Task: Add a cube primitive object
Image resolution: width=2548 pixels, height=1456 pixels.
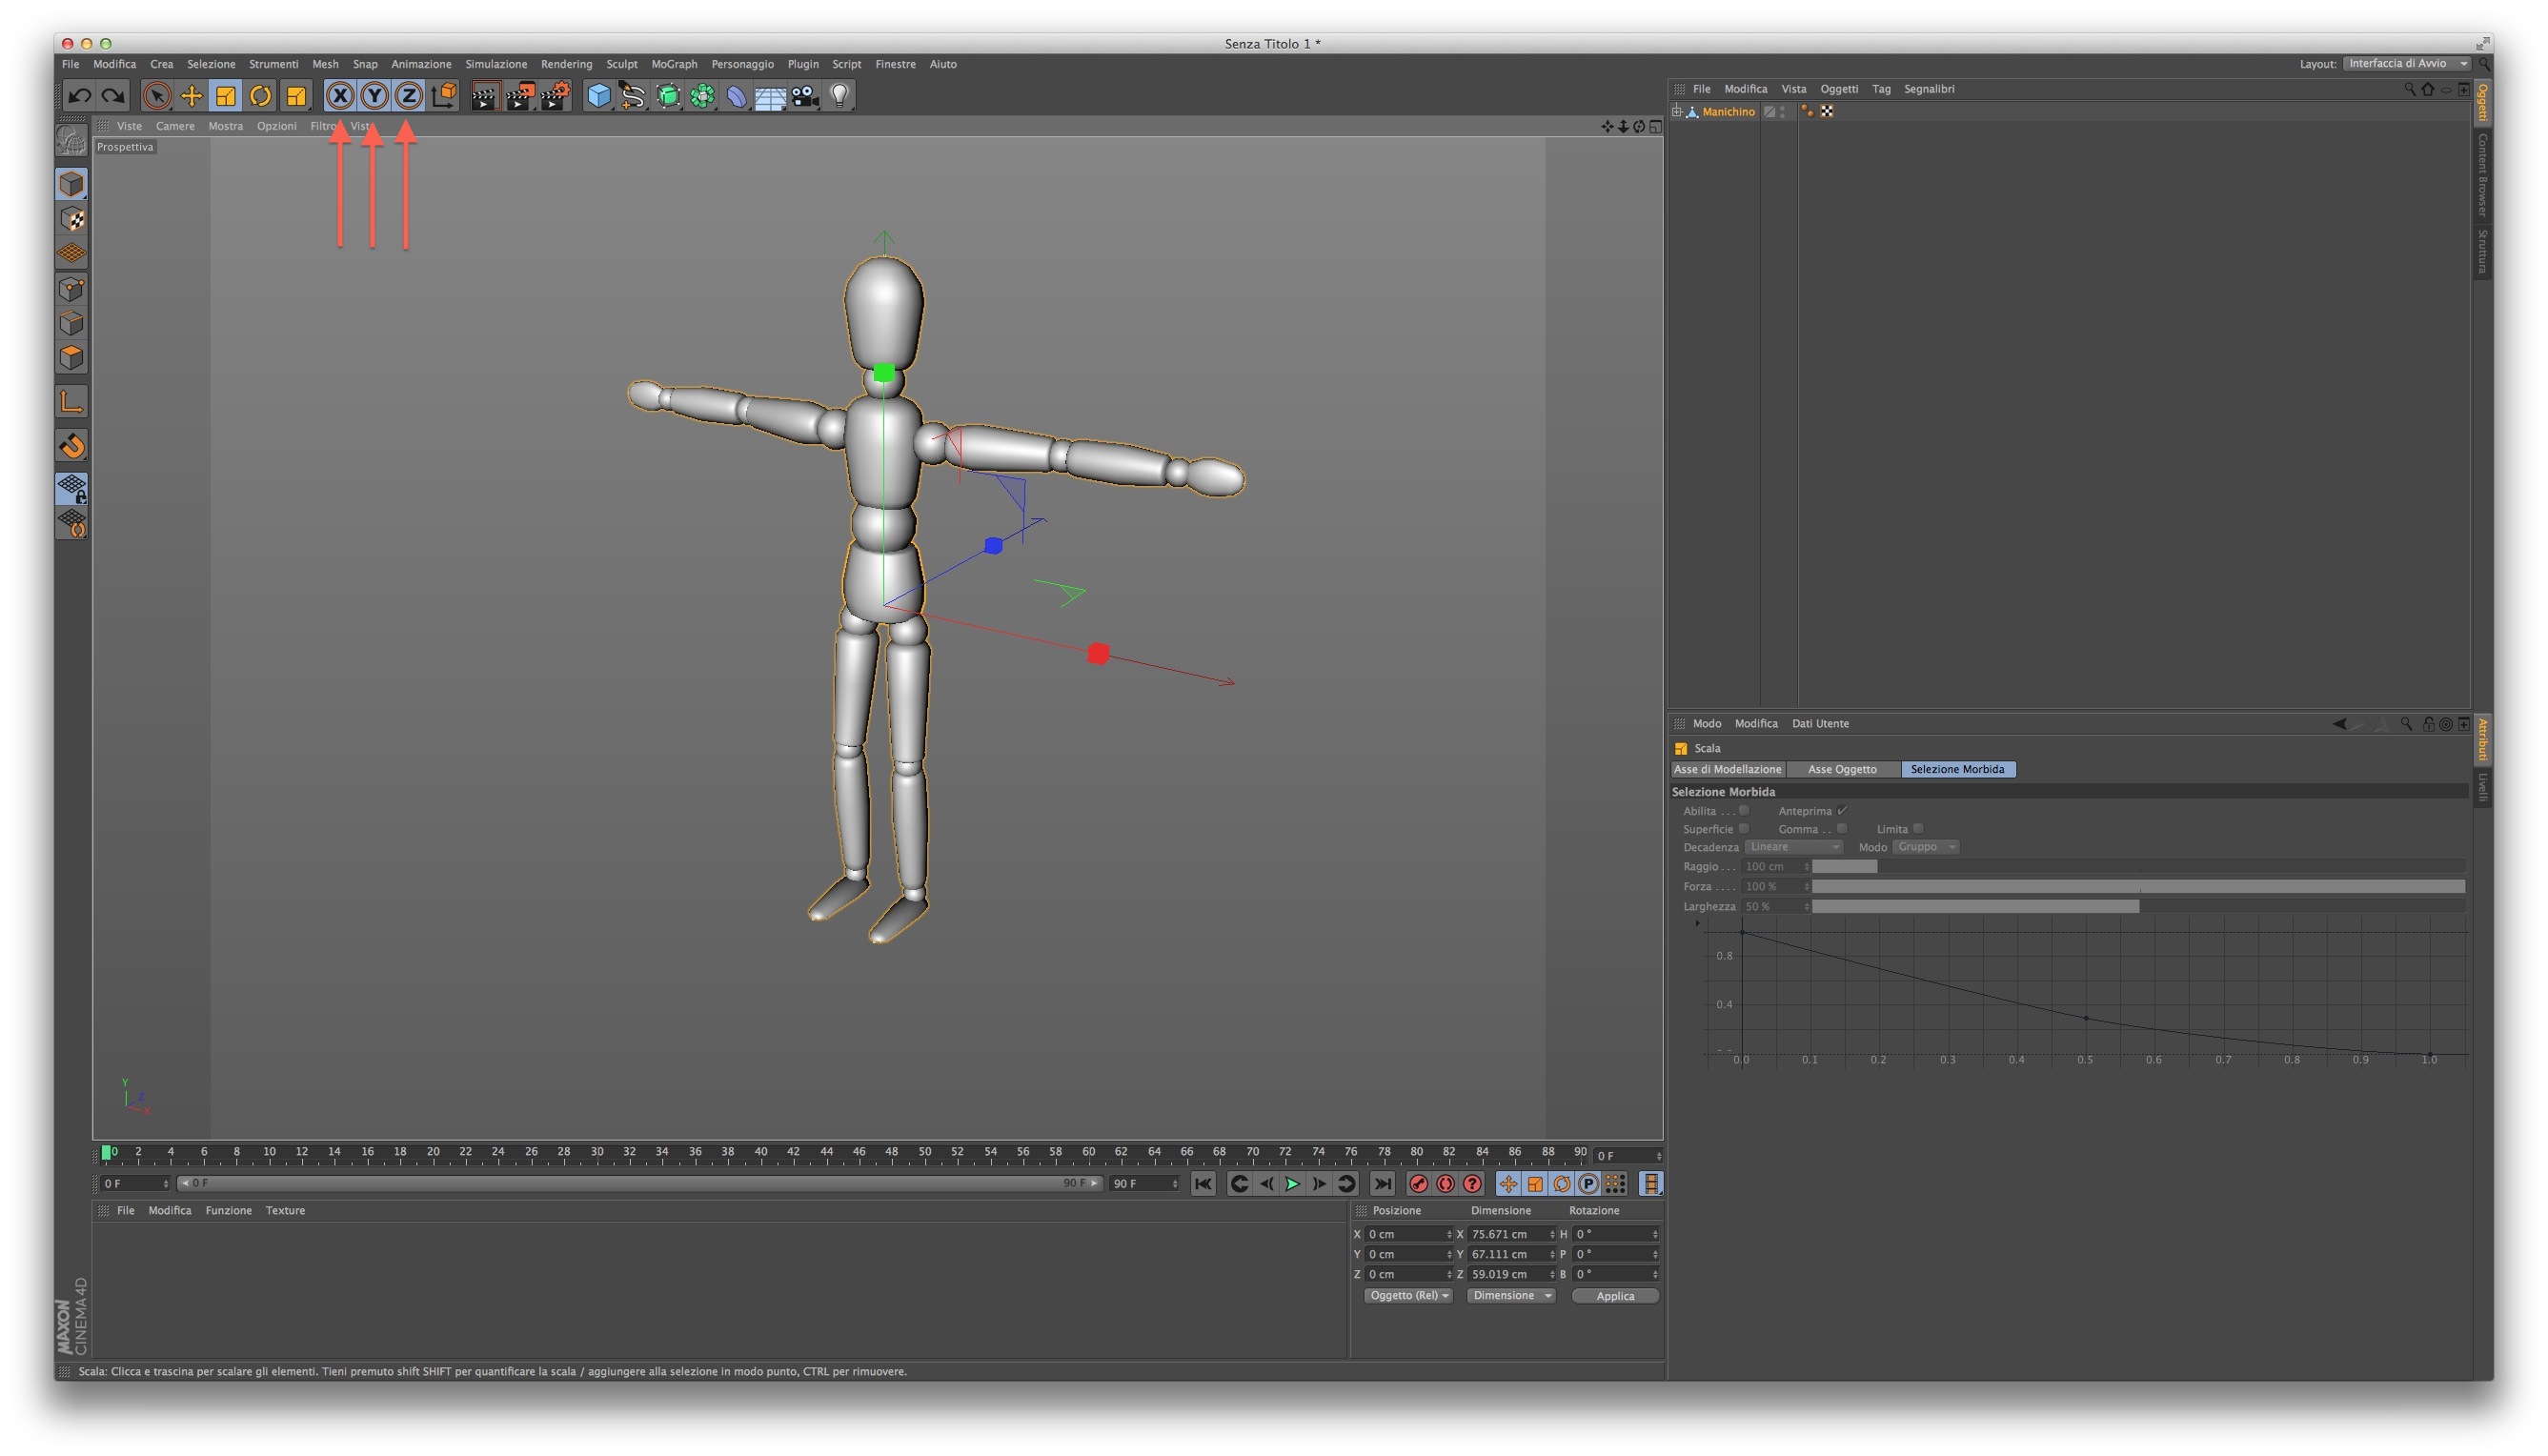Action: [598, 96]
